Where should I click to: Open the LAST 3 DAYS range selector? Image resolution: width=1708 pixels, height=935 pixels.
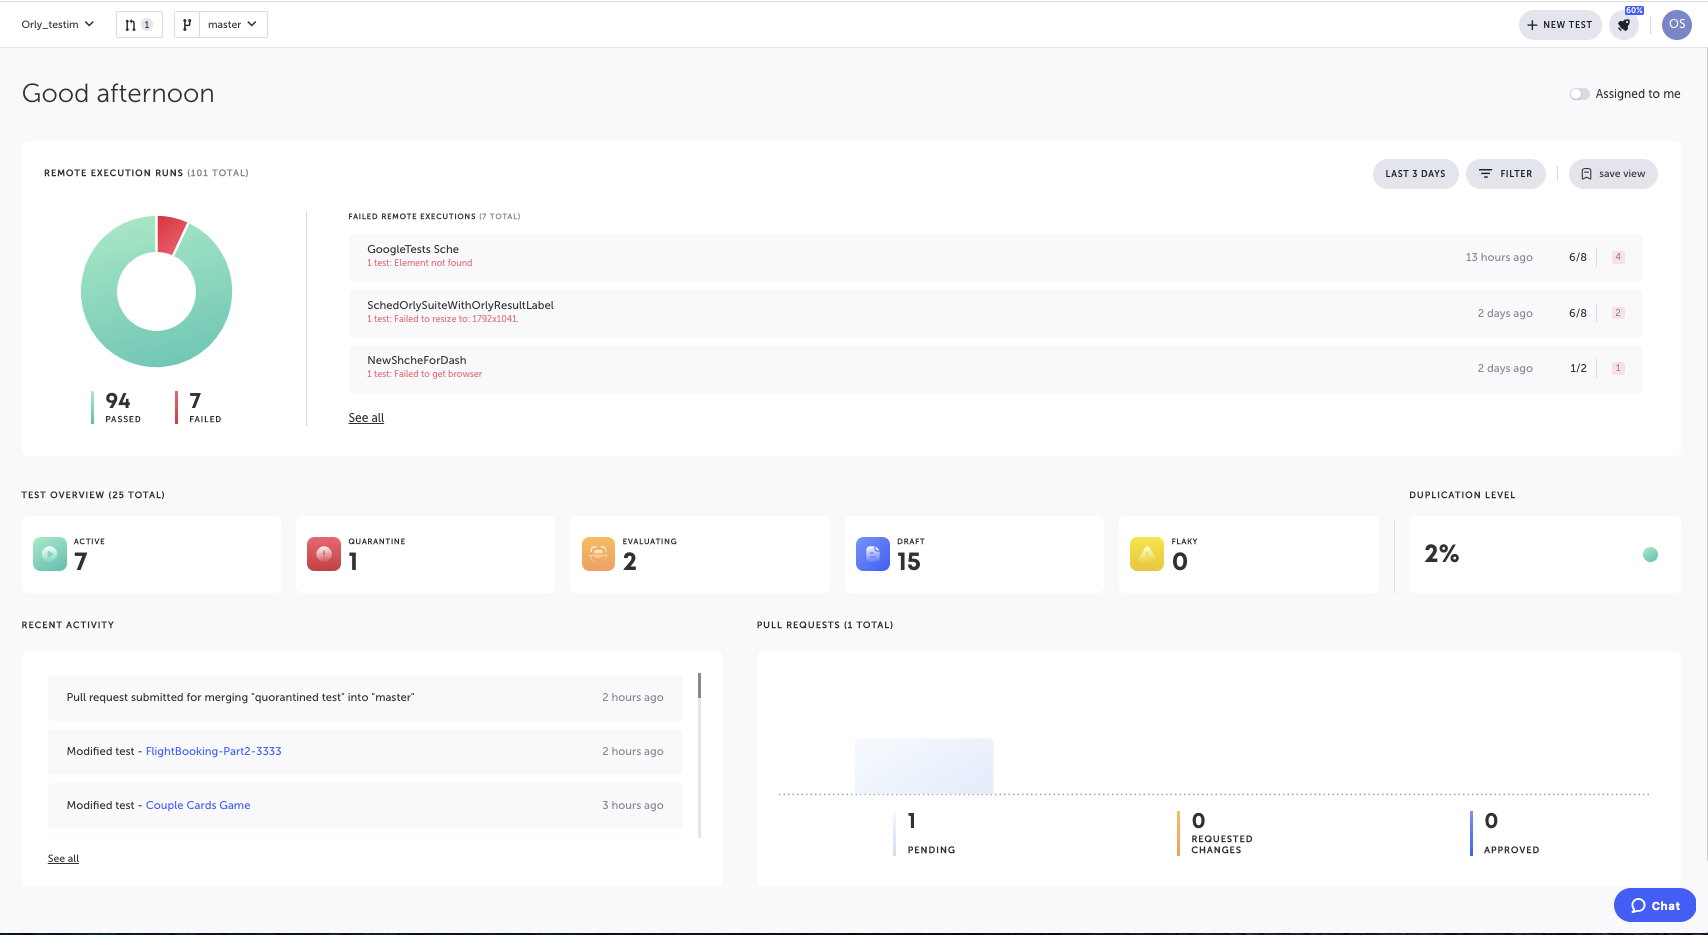(x=1415, y=173)
